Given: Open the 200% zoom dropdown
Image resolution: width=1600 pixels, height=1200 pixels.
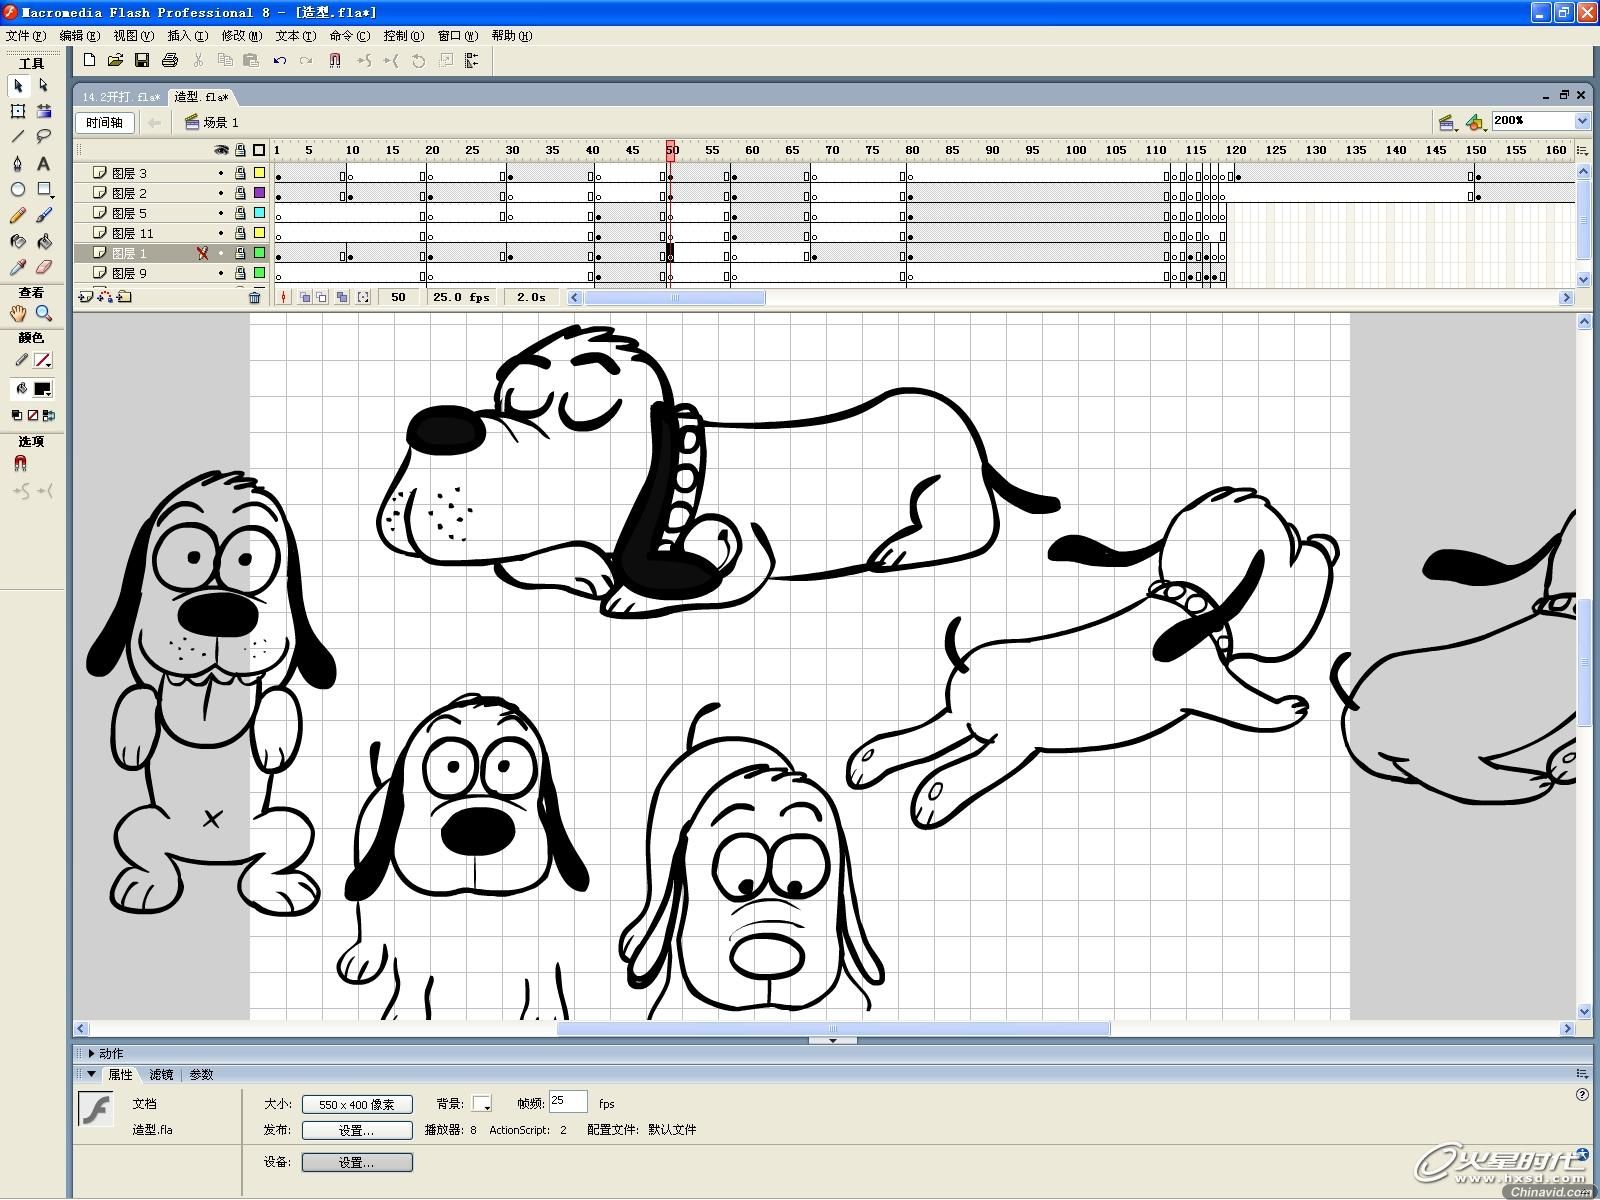Looking at the screenshot, I should 1582,121.
